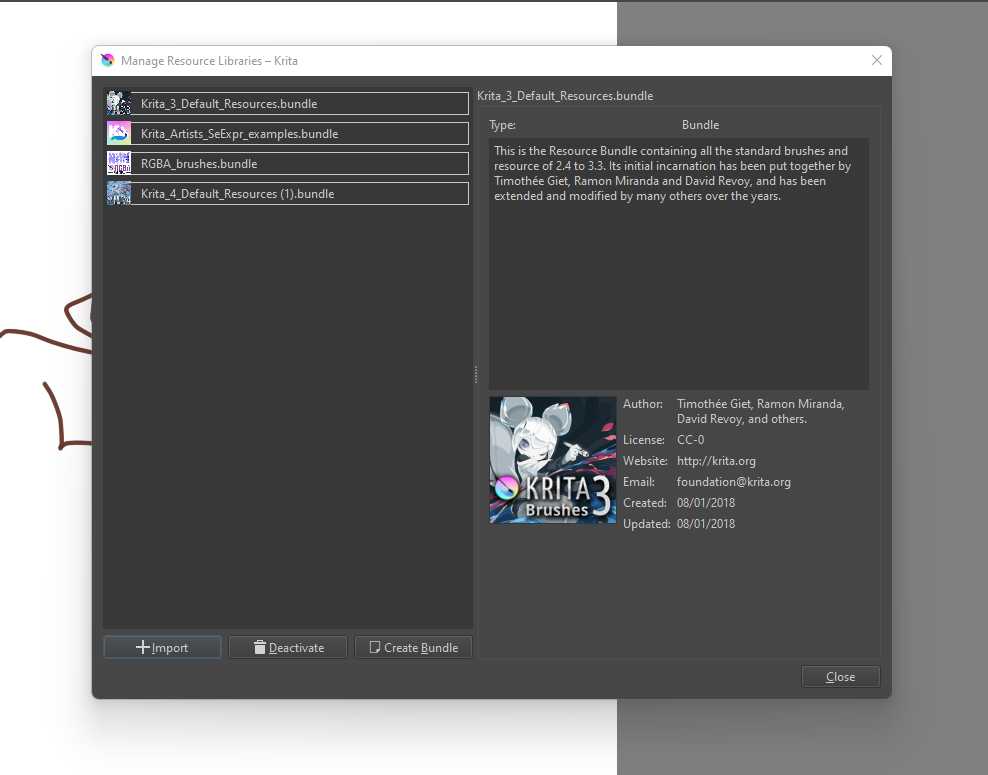
Task: Close the Manage Resource Libraries dialog with X
Action: pos(877,61)
